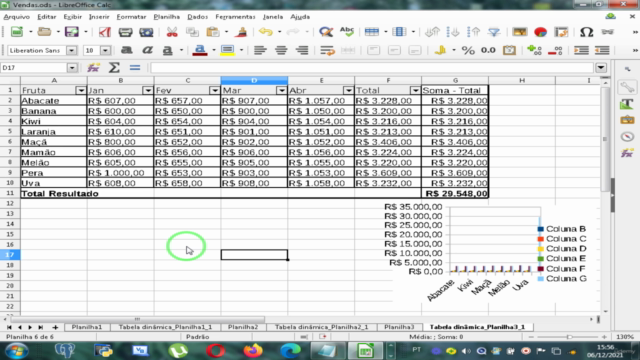
Task: Open Mar column filter dropdown
Action: [x=282, y=90]
